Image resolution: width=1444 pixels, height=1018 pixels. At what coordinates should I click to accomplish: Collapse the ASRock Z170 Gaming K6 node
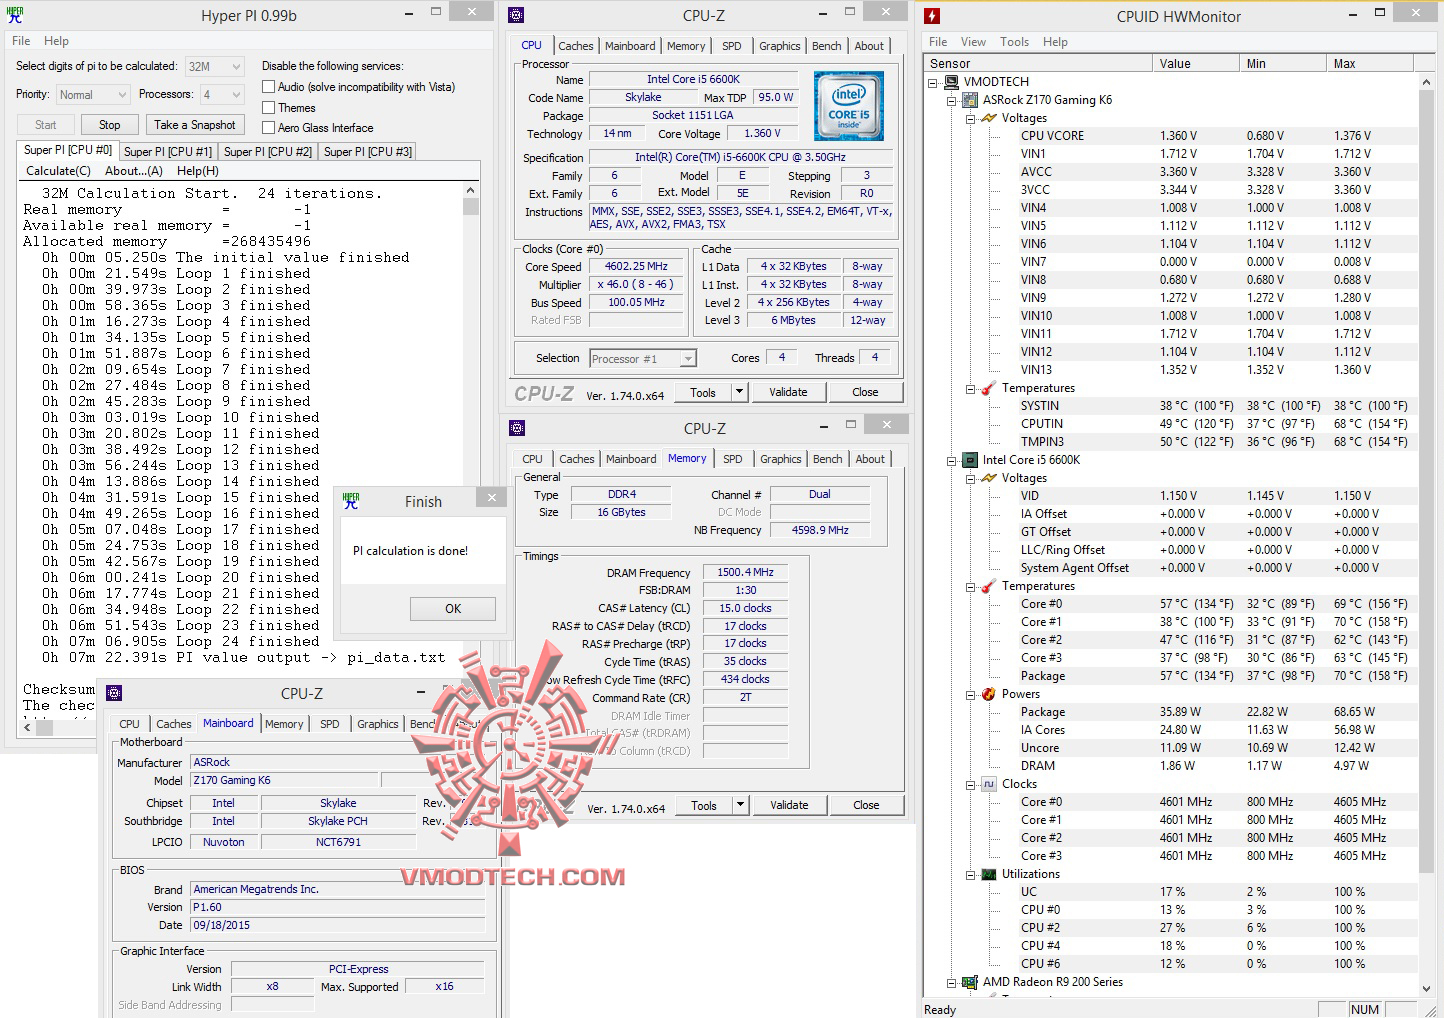point(952,100)
